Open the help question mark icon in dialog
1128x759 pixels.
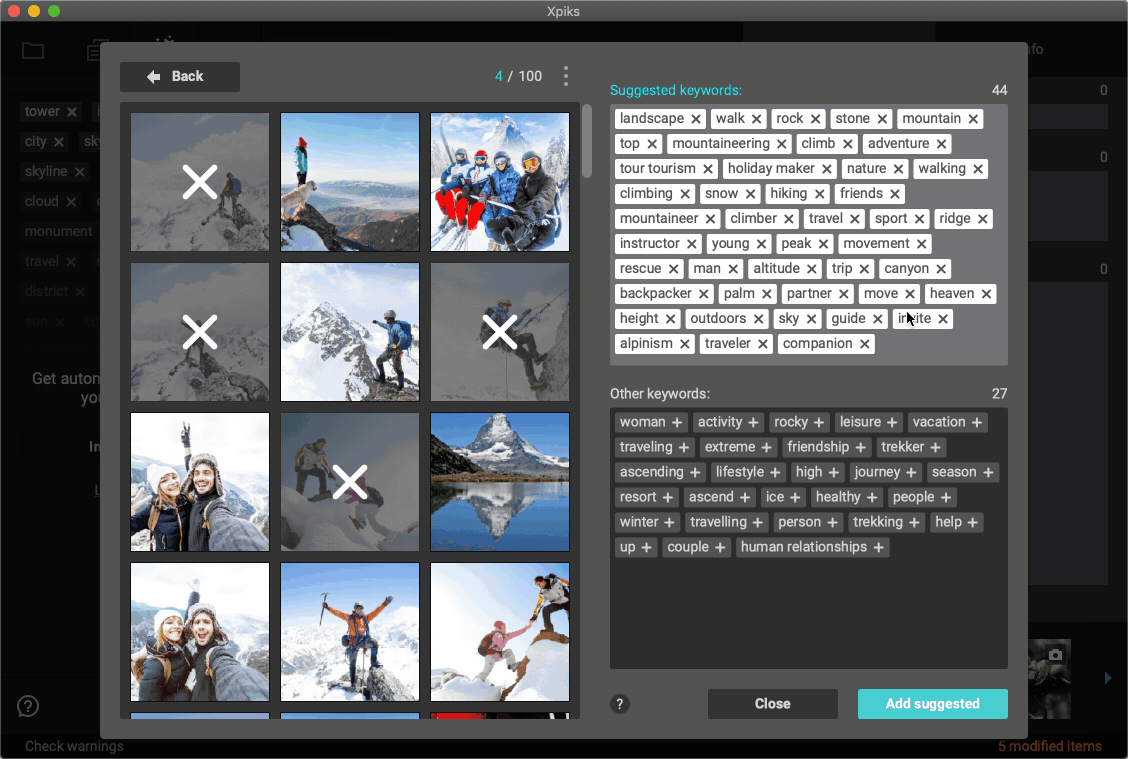[620, 704]
